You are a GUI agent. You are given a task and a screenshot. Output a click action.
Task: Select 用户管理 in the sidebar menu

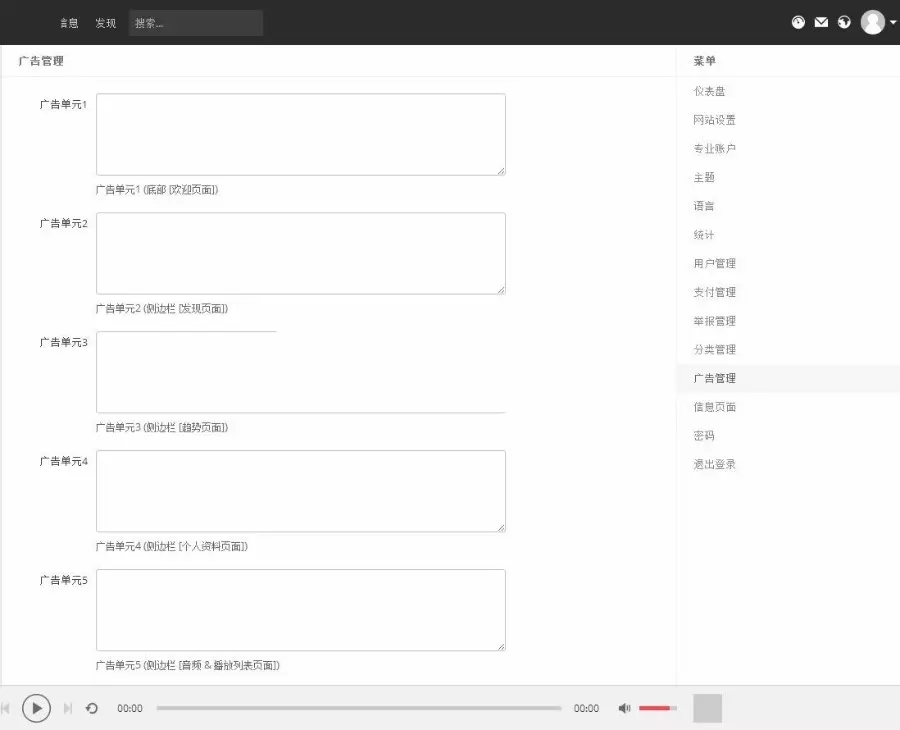[714, 263]
